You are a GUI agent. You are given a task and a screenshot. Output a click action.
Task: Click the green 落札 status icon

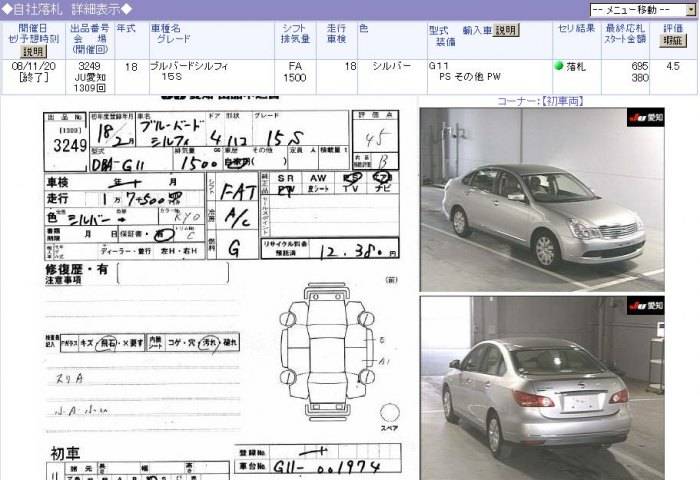(558, 66)
